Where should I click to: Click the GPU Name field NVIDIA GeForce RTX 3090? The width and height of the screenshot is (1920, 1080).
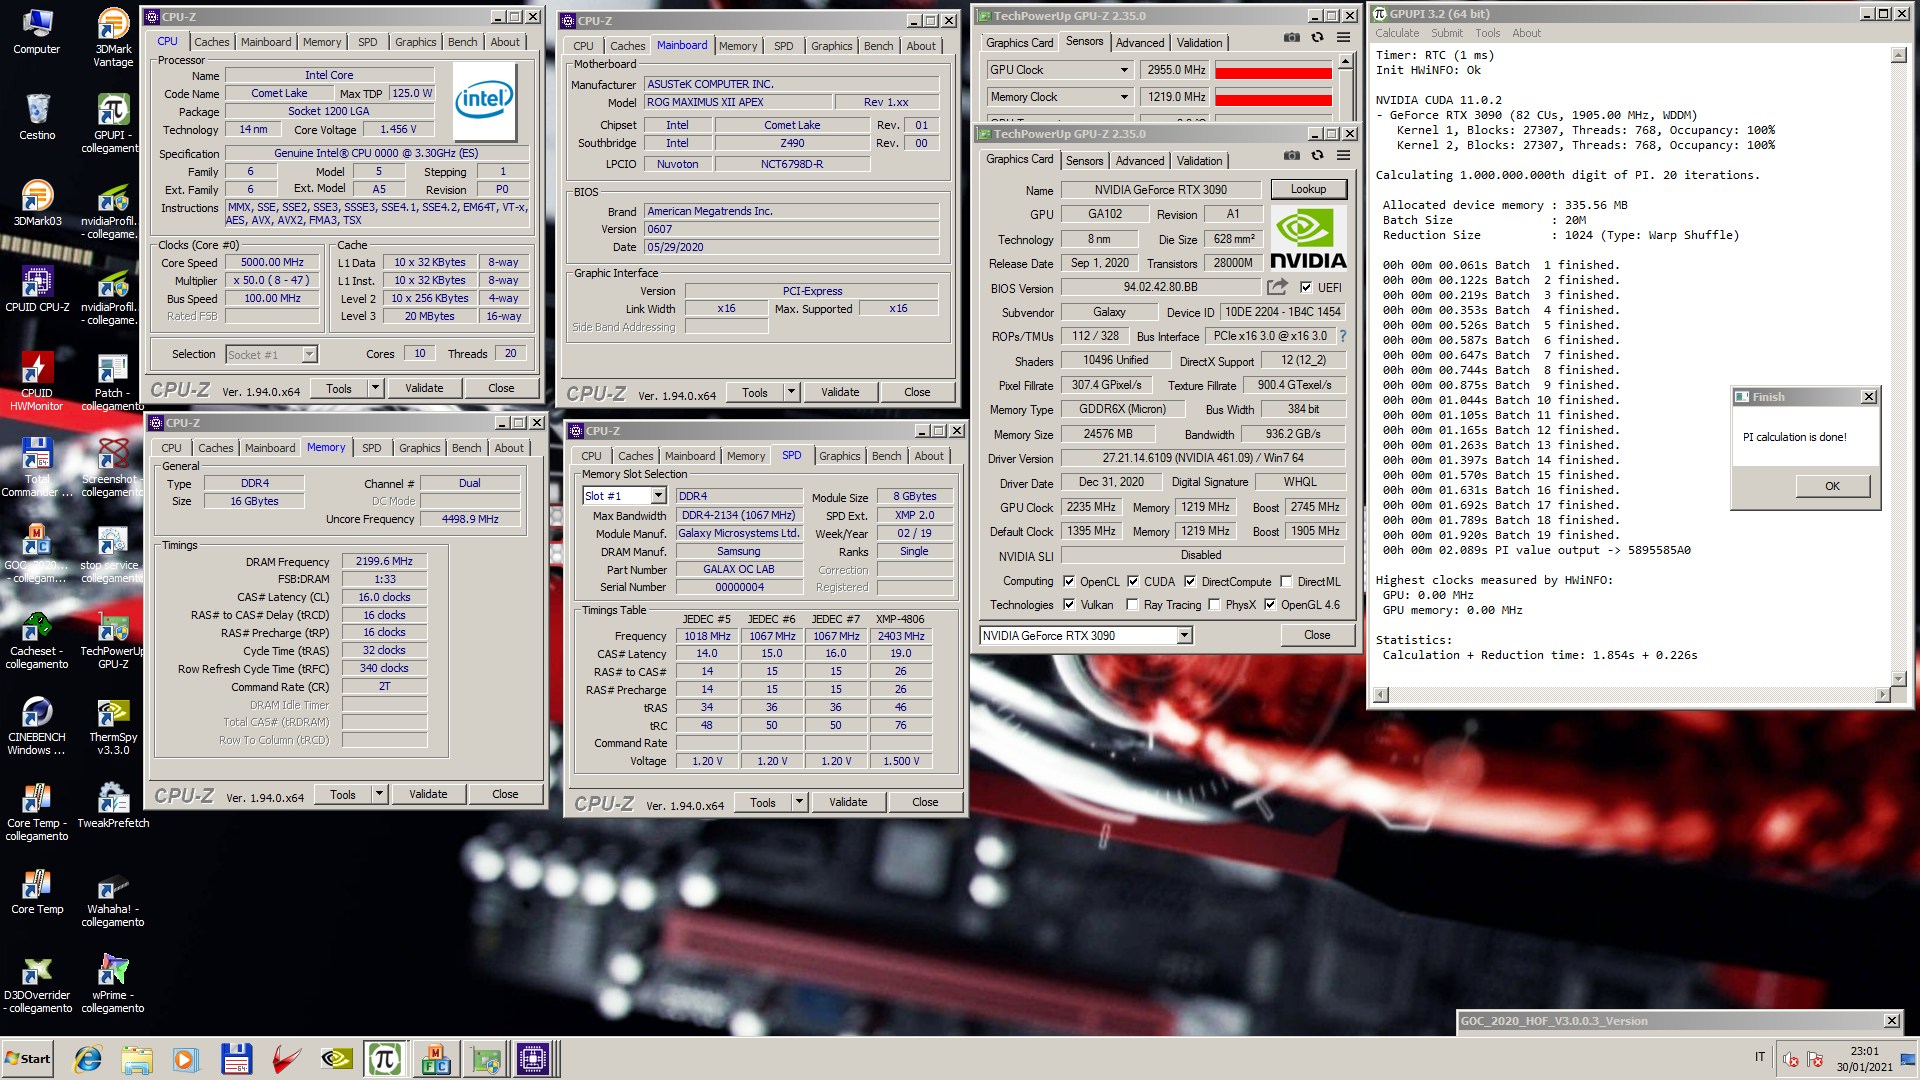[x=1160, y=189]
